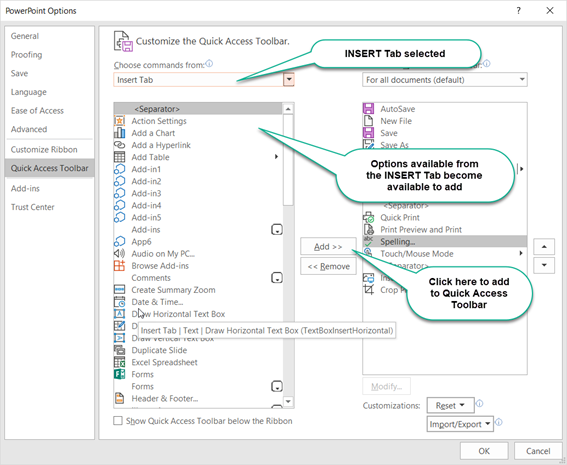
Task: Select the Header & Footer icon
Action: [x=119, y=398]
